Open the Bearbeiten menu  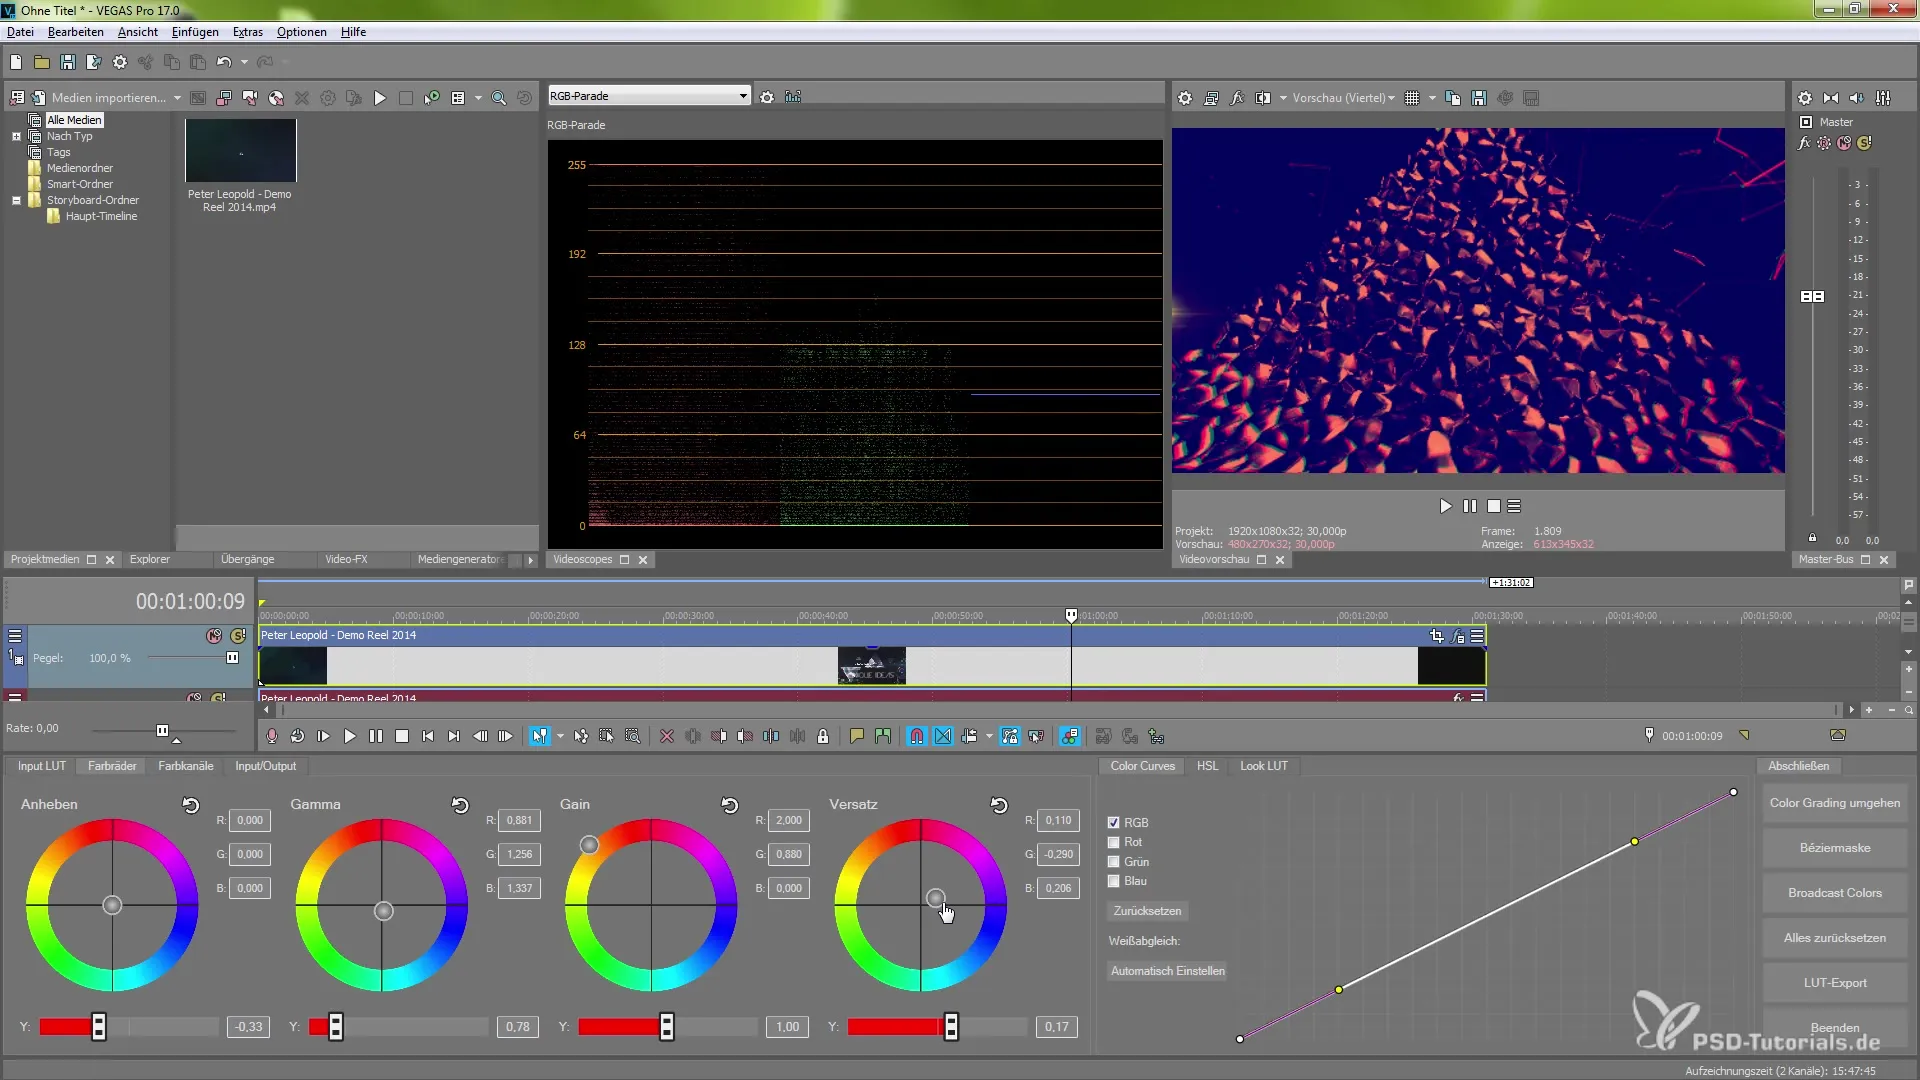(x=75, y=32)
